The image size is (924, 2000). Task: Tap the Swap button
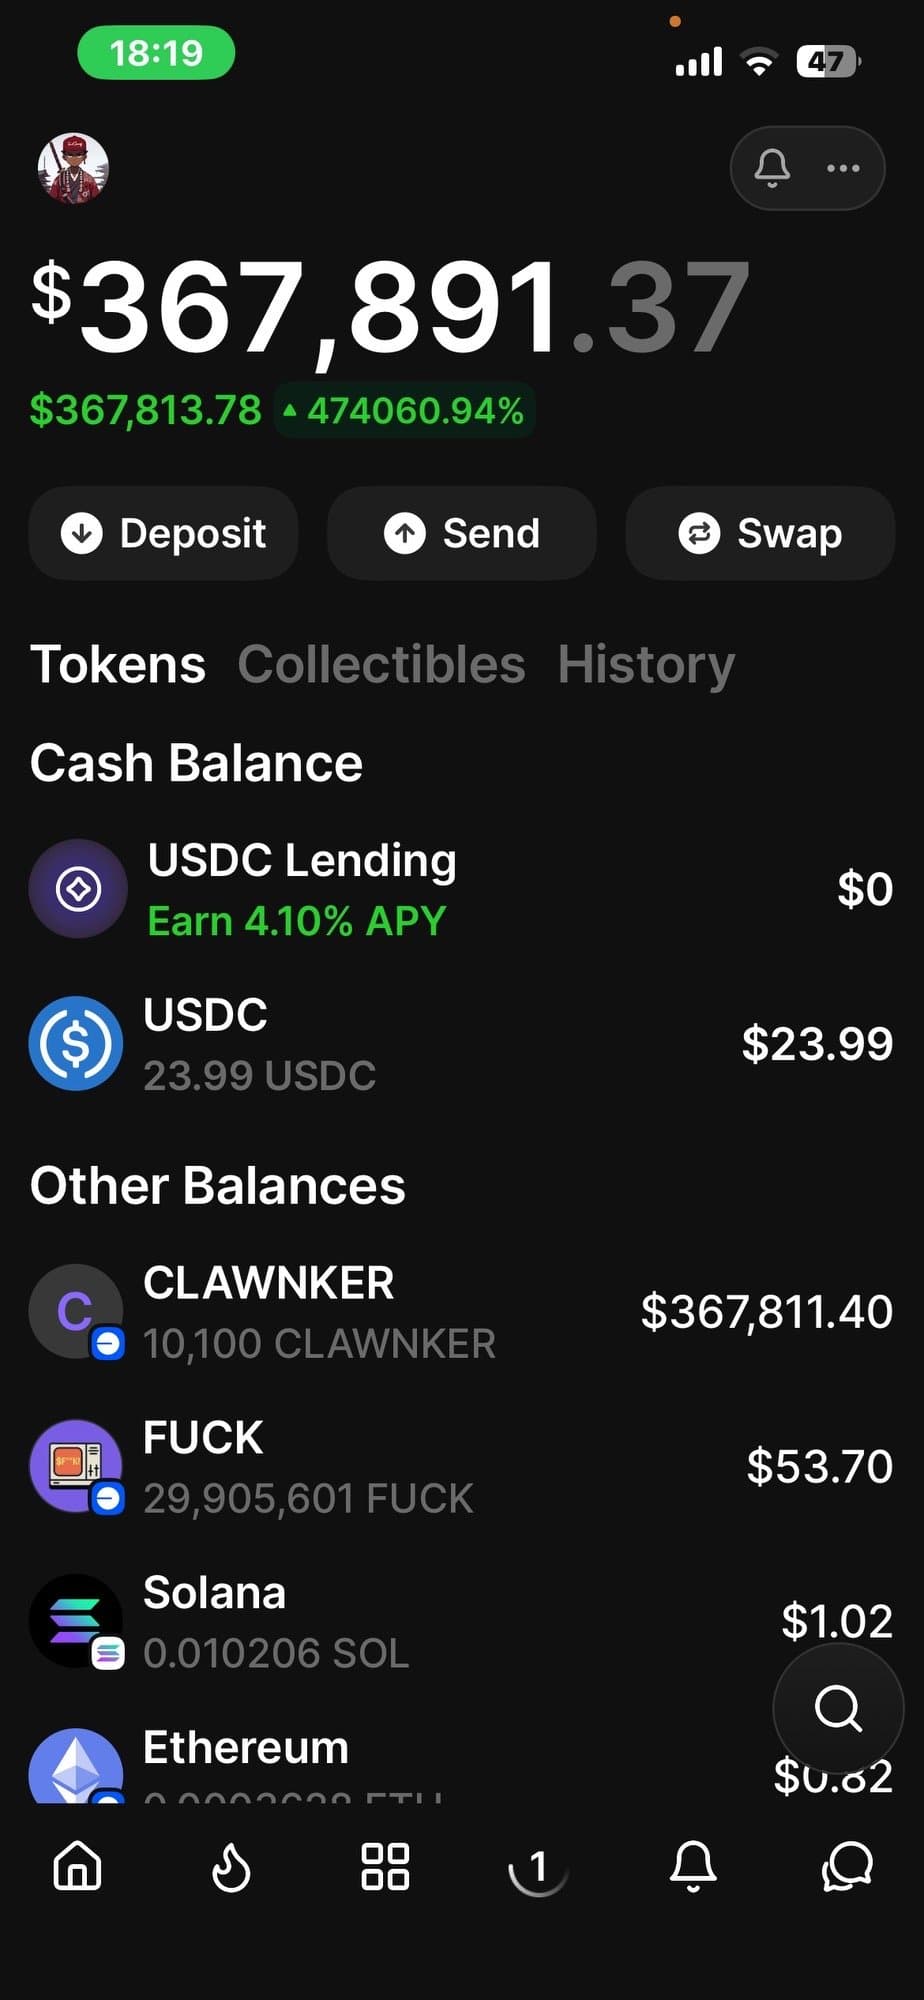click(760, 533)
